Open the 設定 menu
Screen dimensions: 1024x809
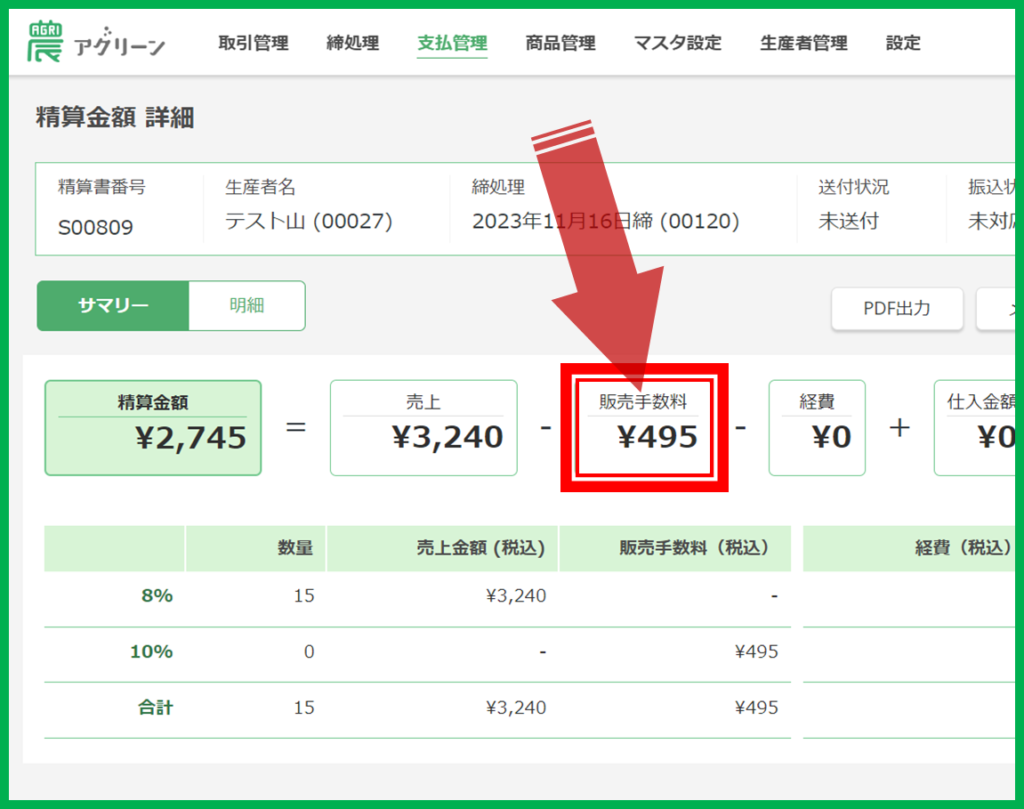coord(903,43)
